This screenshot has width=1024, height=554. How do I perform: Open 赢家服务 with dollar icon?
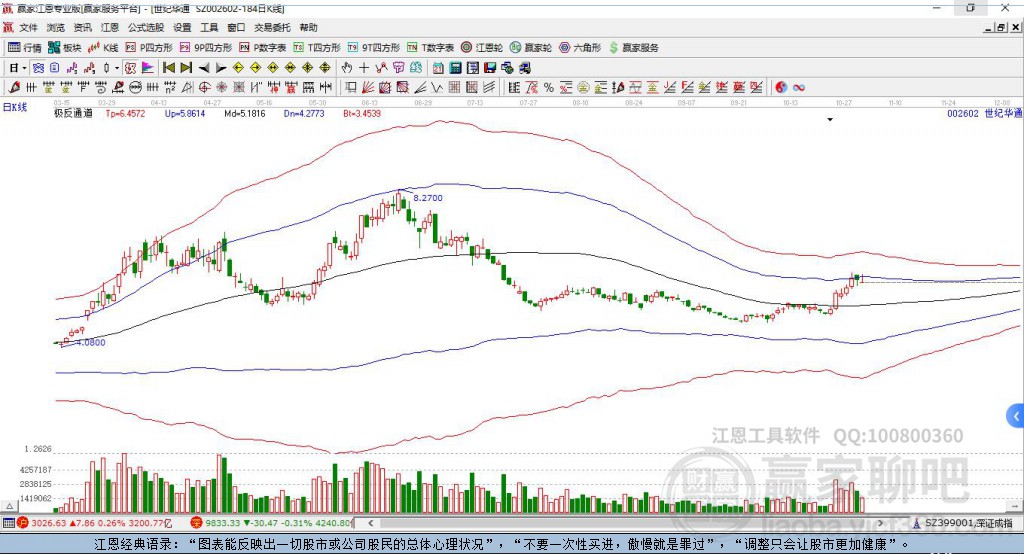pyautogui.click(x=633, y=48)
